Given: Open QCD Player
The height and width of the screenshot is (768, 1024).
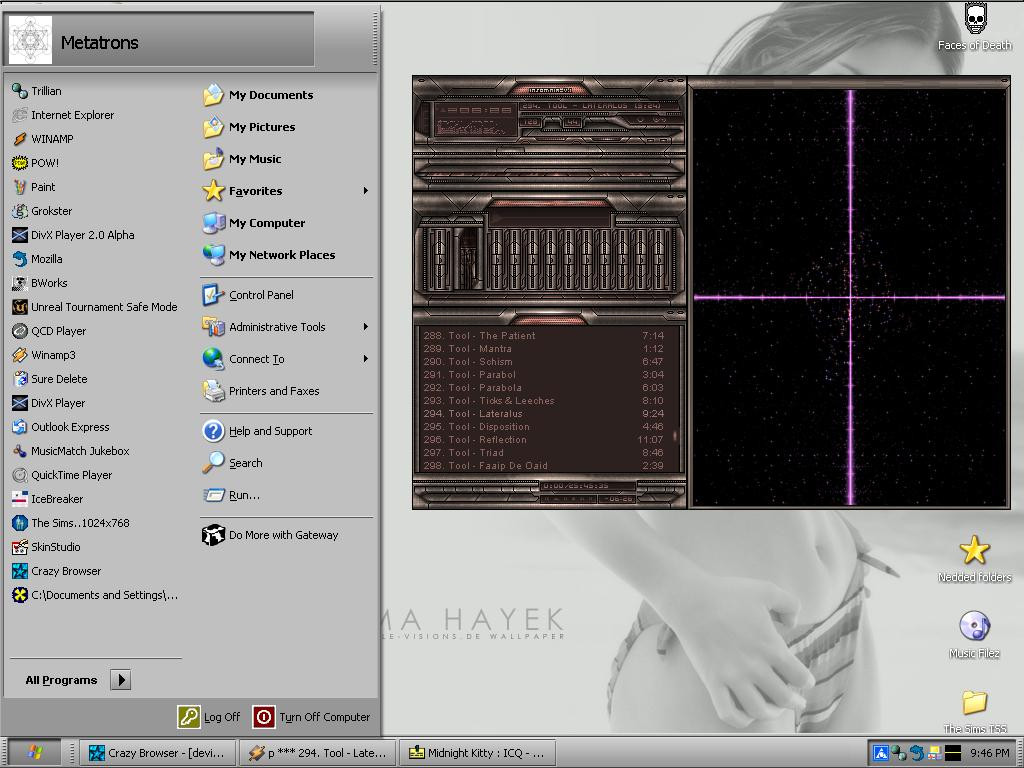Looking at the screenshot, I should pyautogui.click(x=49, y=331).
